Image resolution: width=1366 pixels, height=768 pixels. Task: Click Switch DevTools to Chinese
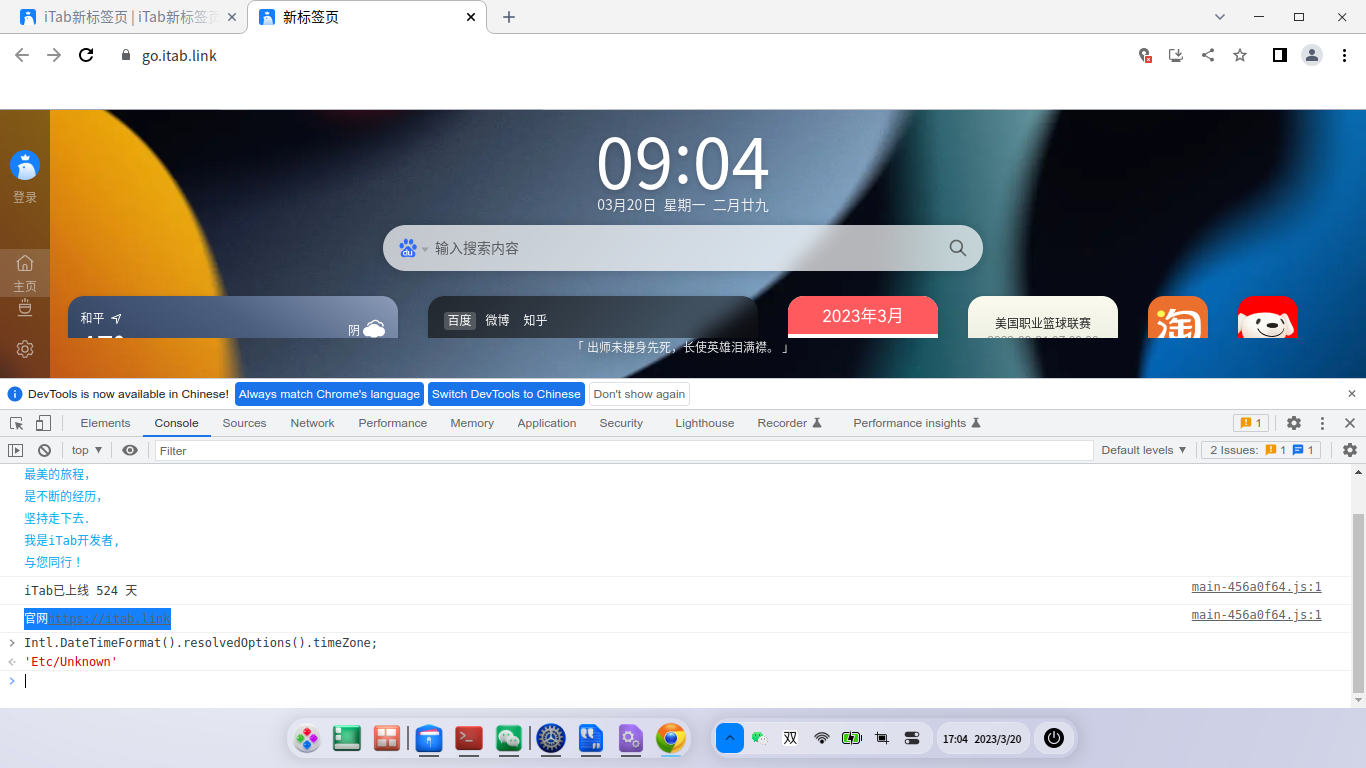tap(506, 394)
